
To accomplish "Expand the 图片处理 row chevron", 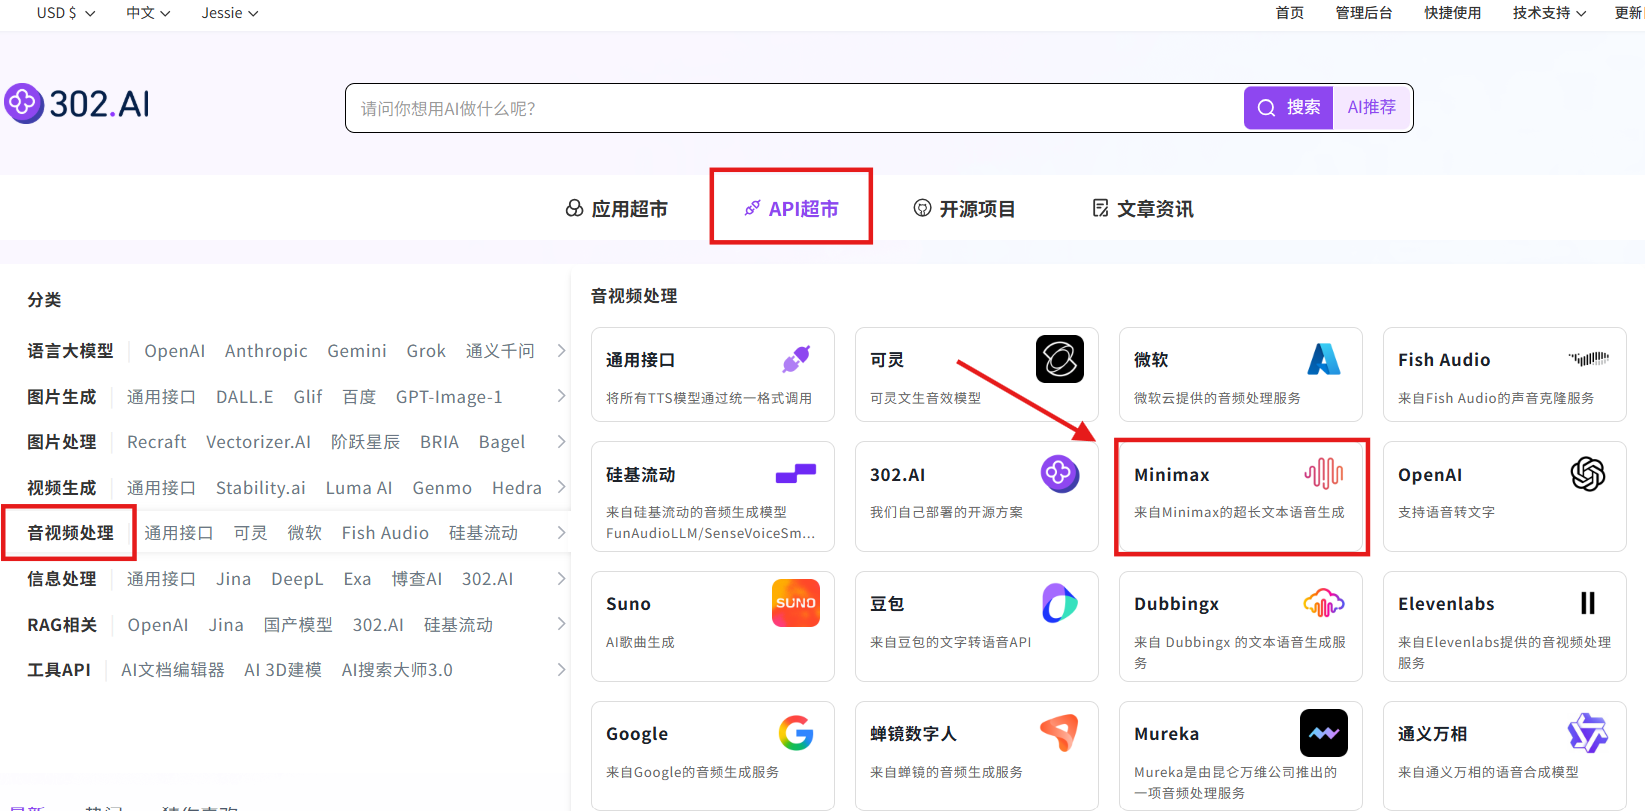I will (561, 441).
